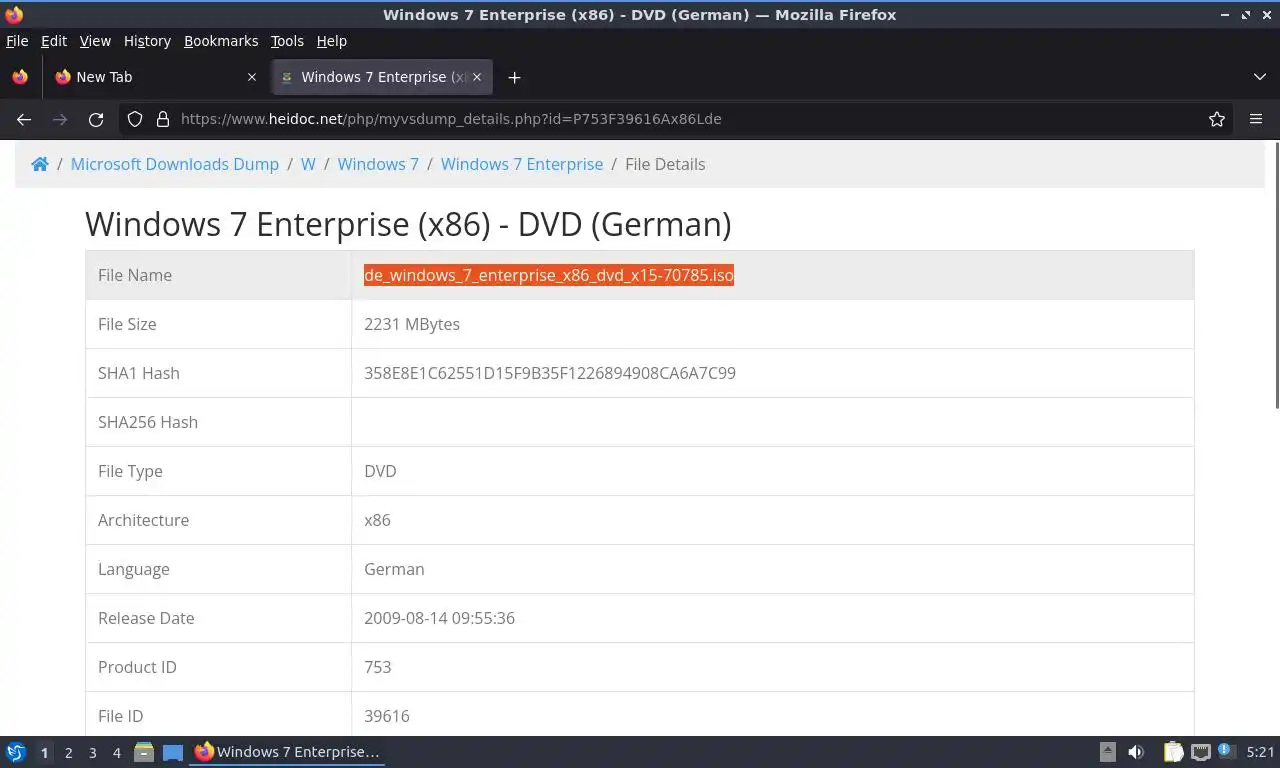The height and width of the screenshot is (768, 1280).
Task: Switch to workspace 2
Action: (68, 752)
